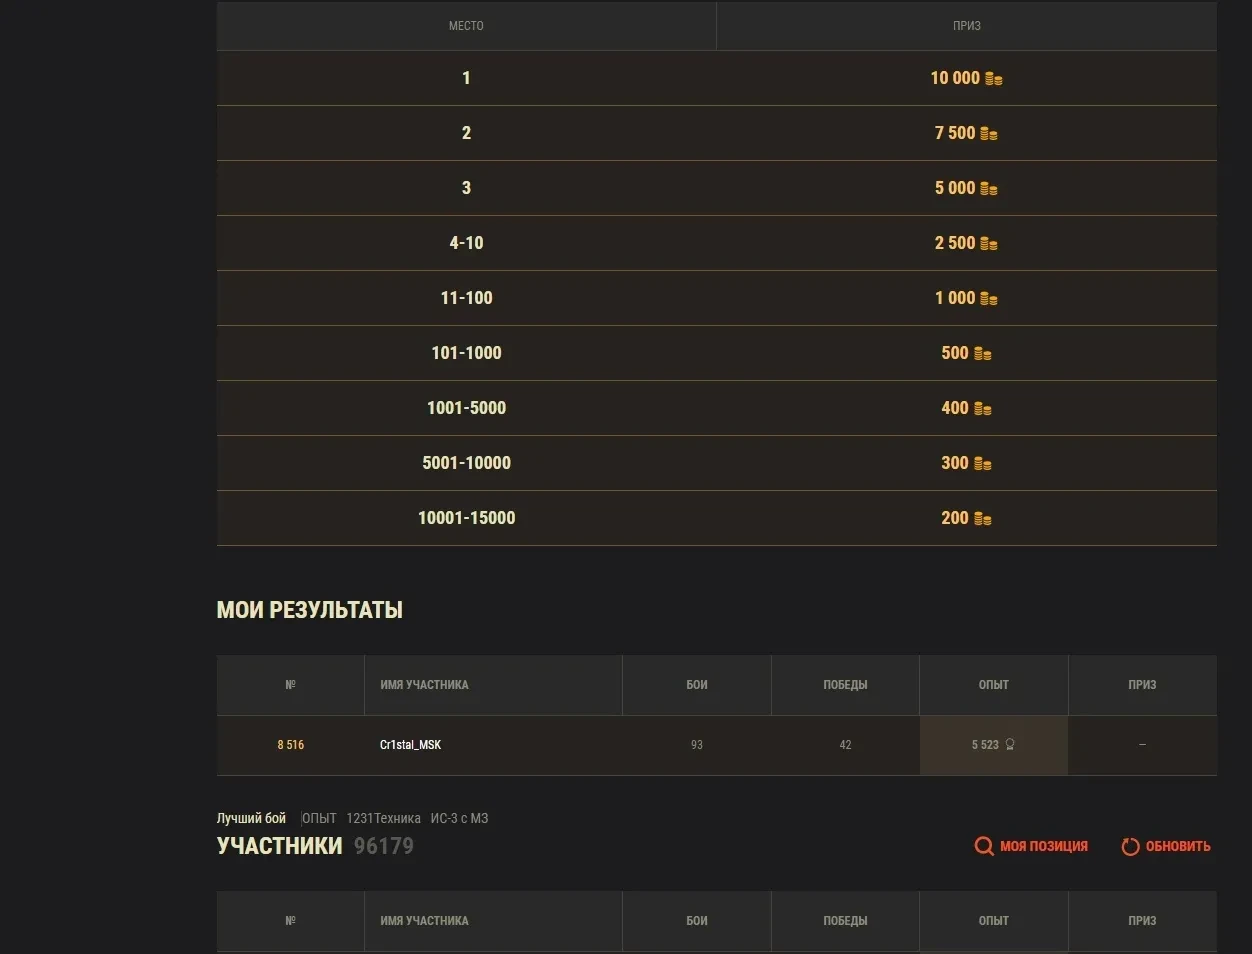Click the Приз header in the top prize table
Viewport: 1252px width, 954px height.
coord(966,26)
